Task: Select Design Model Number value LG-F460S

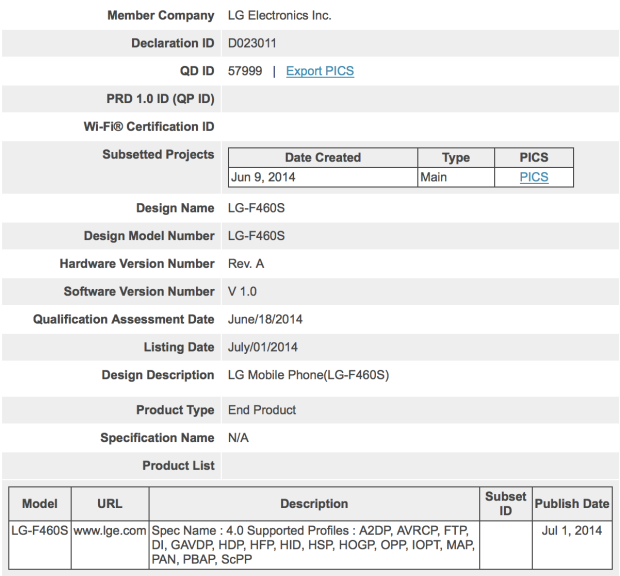Action: [x=256, y=236]
